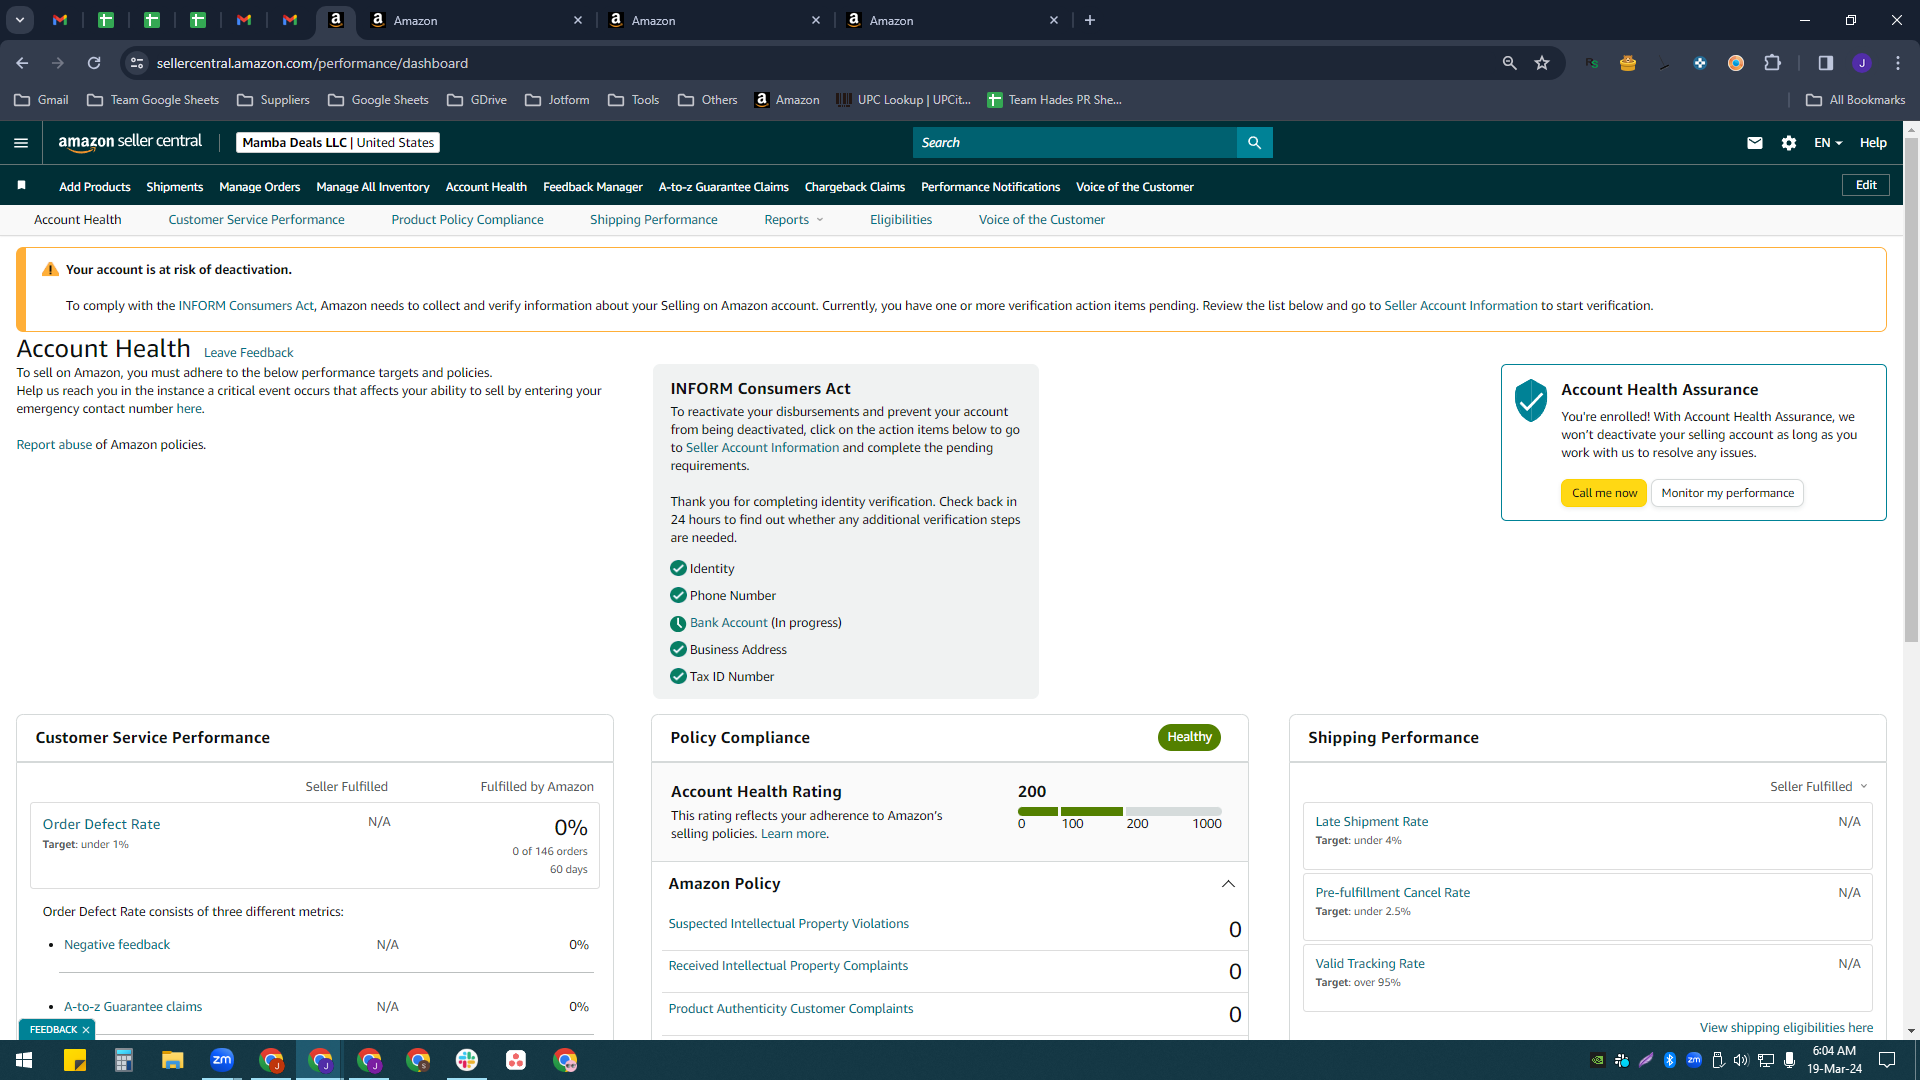This screenshot has width=1920, height=1080.
Task: Open the Windows Start menu
Action: [x=24, y=1060]
